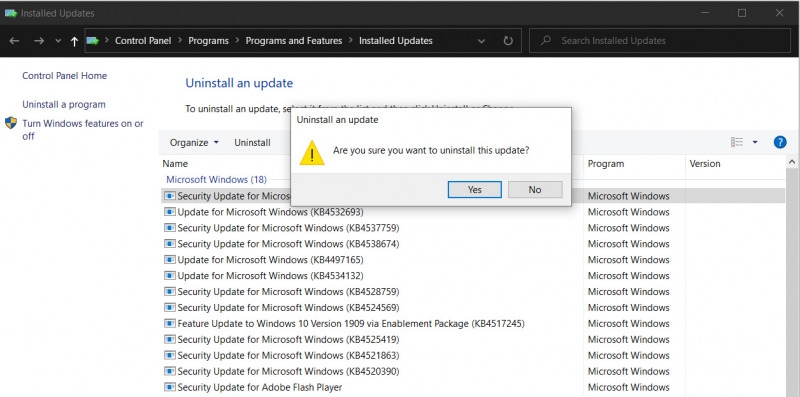Select Security Update (KB4520390) row

pos(473,371)
